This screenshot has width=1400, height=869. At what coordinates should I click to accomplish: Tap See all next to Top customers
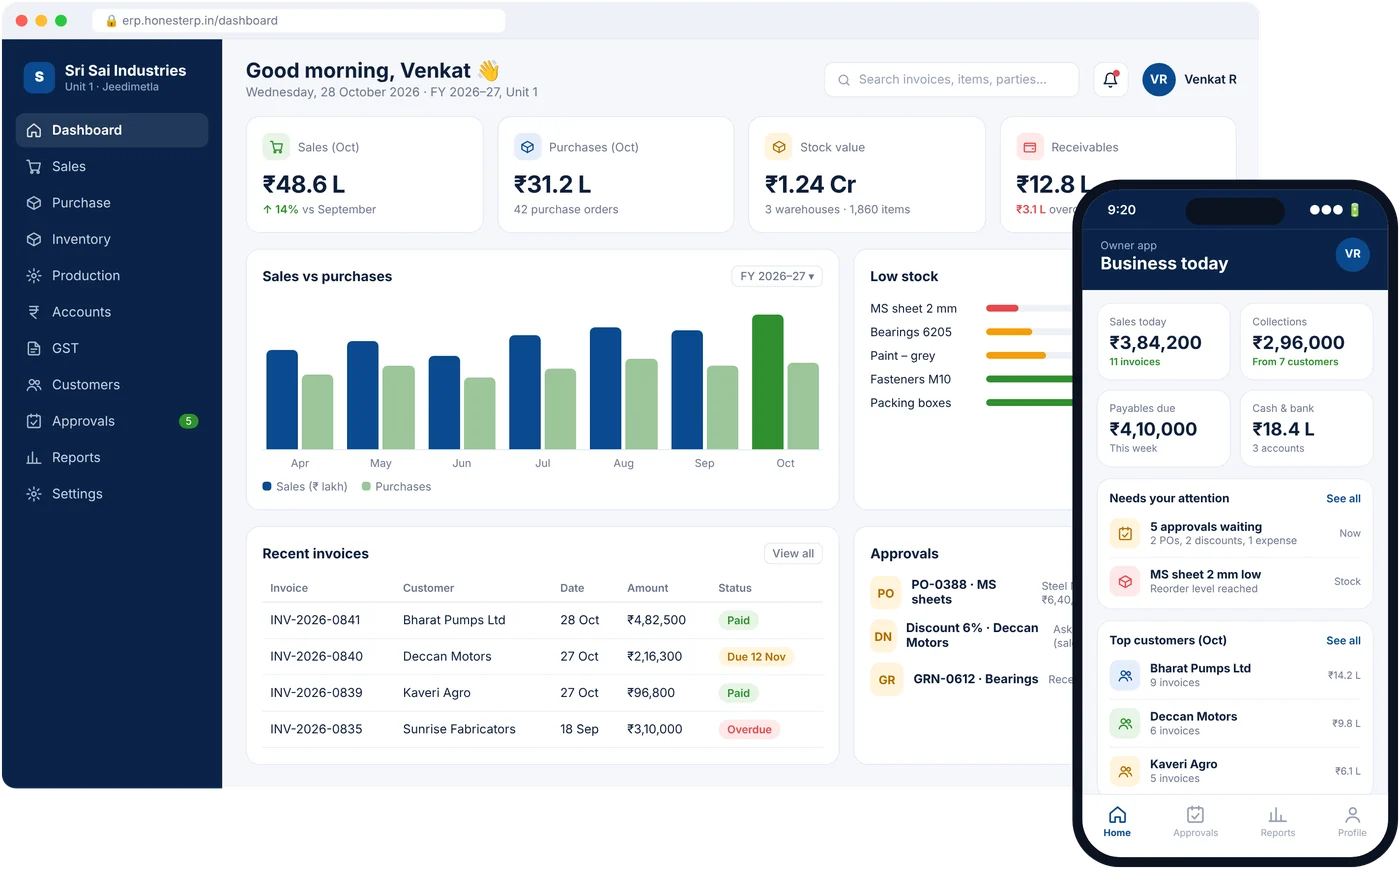pos(1343,640)
